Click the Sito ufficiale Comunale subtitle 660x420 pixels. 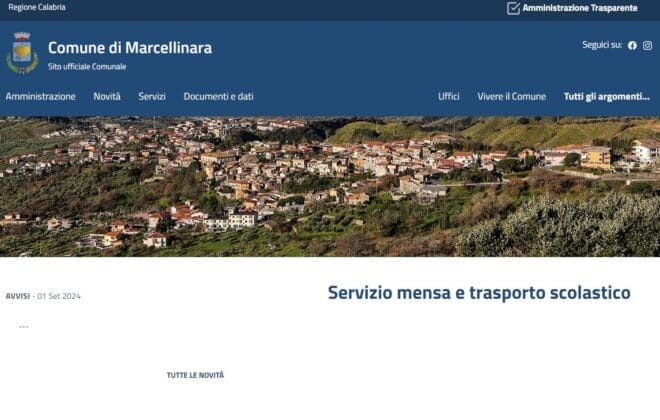(87, 66)
